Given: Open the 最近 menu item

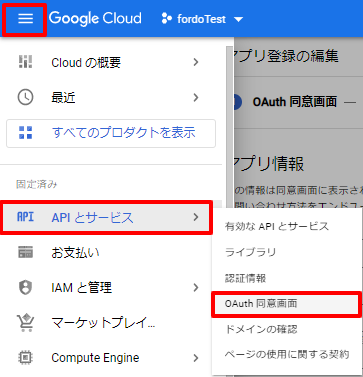Looking at the screenshot, I should [111, 98].
